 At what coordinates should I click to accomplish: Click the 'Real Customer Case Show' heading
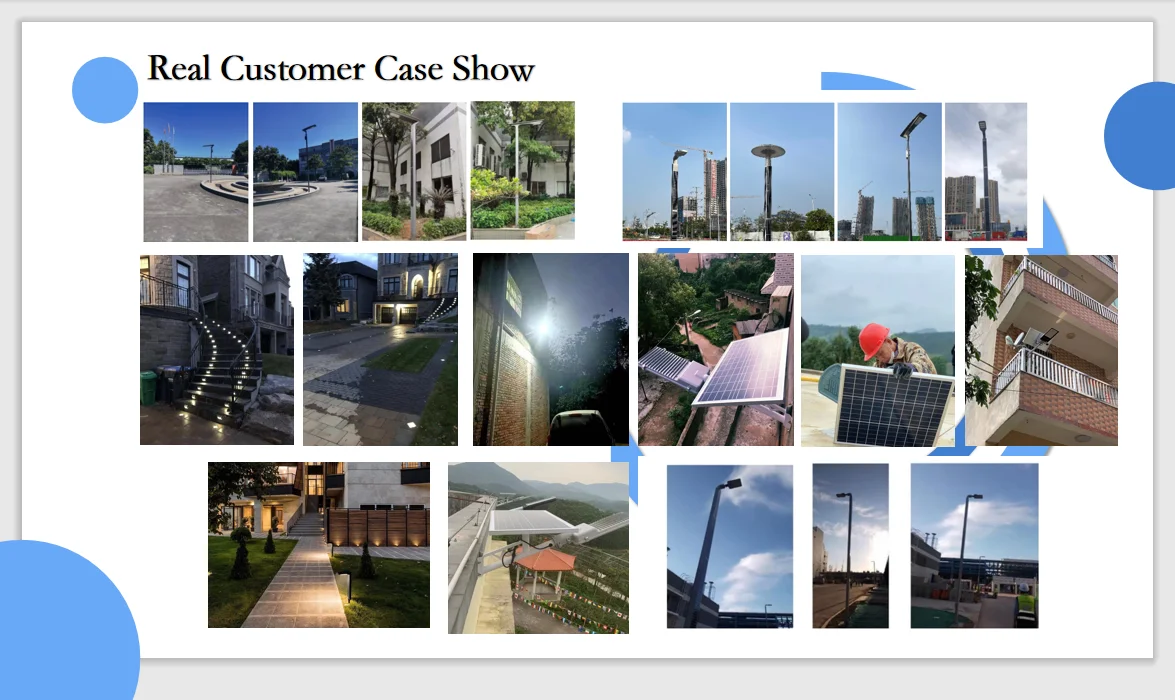340,69
